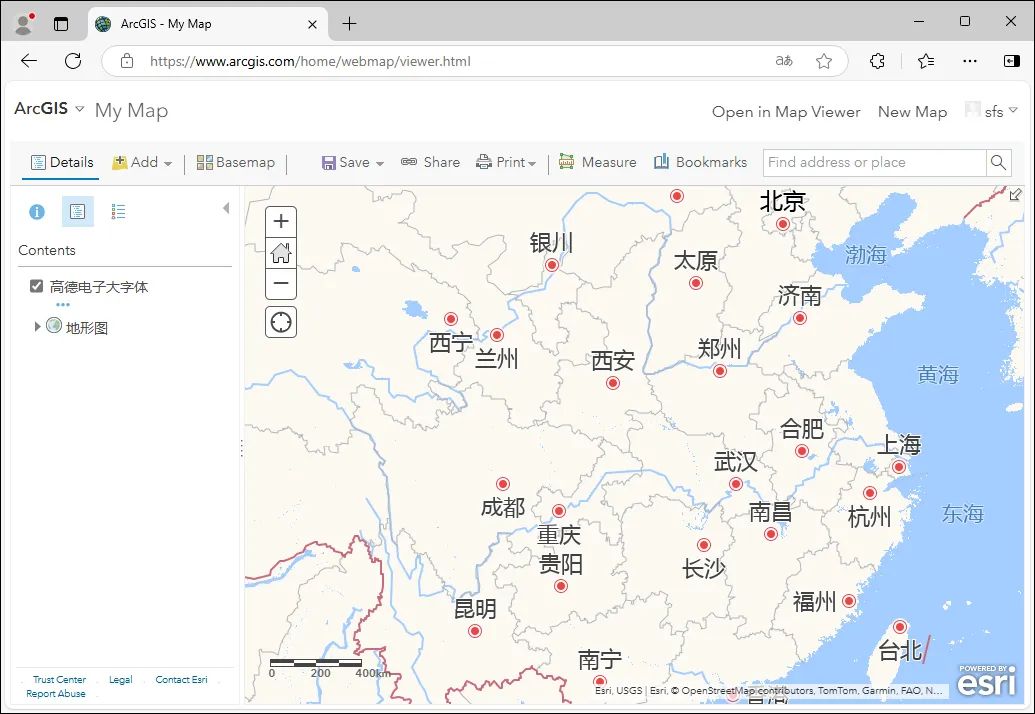1035x714 pixels.
Task: Open browser profile icon
Action: coord(24,24)
